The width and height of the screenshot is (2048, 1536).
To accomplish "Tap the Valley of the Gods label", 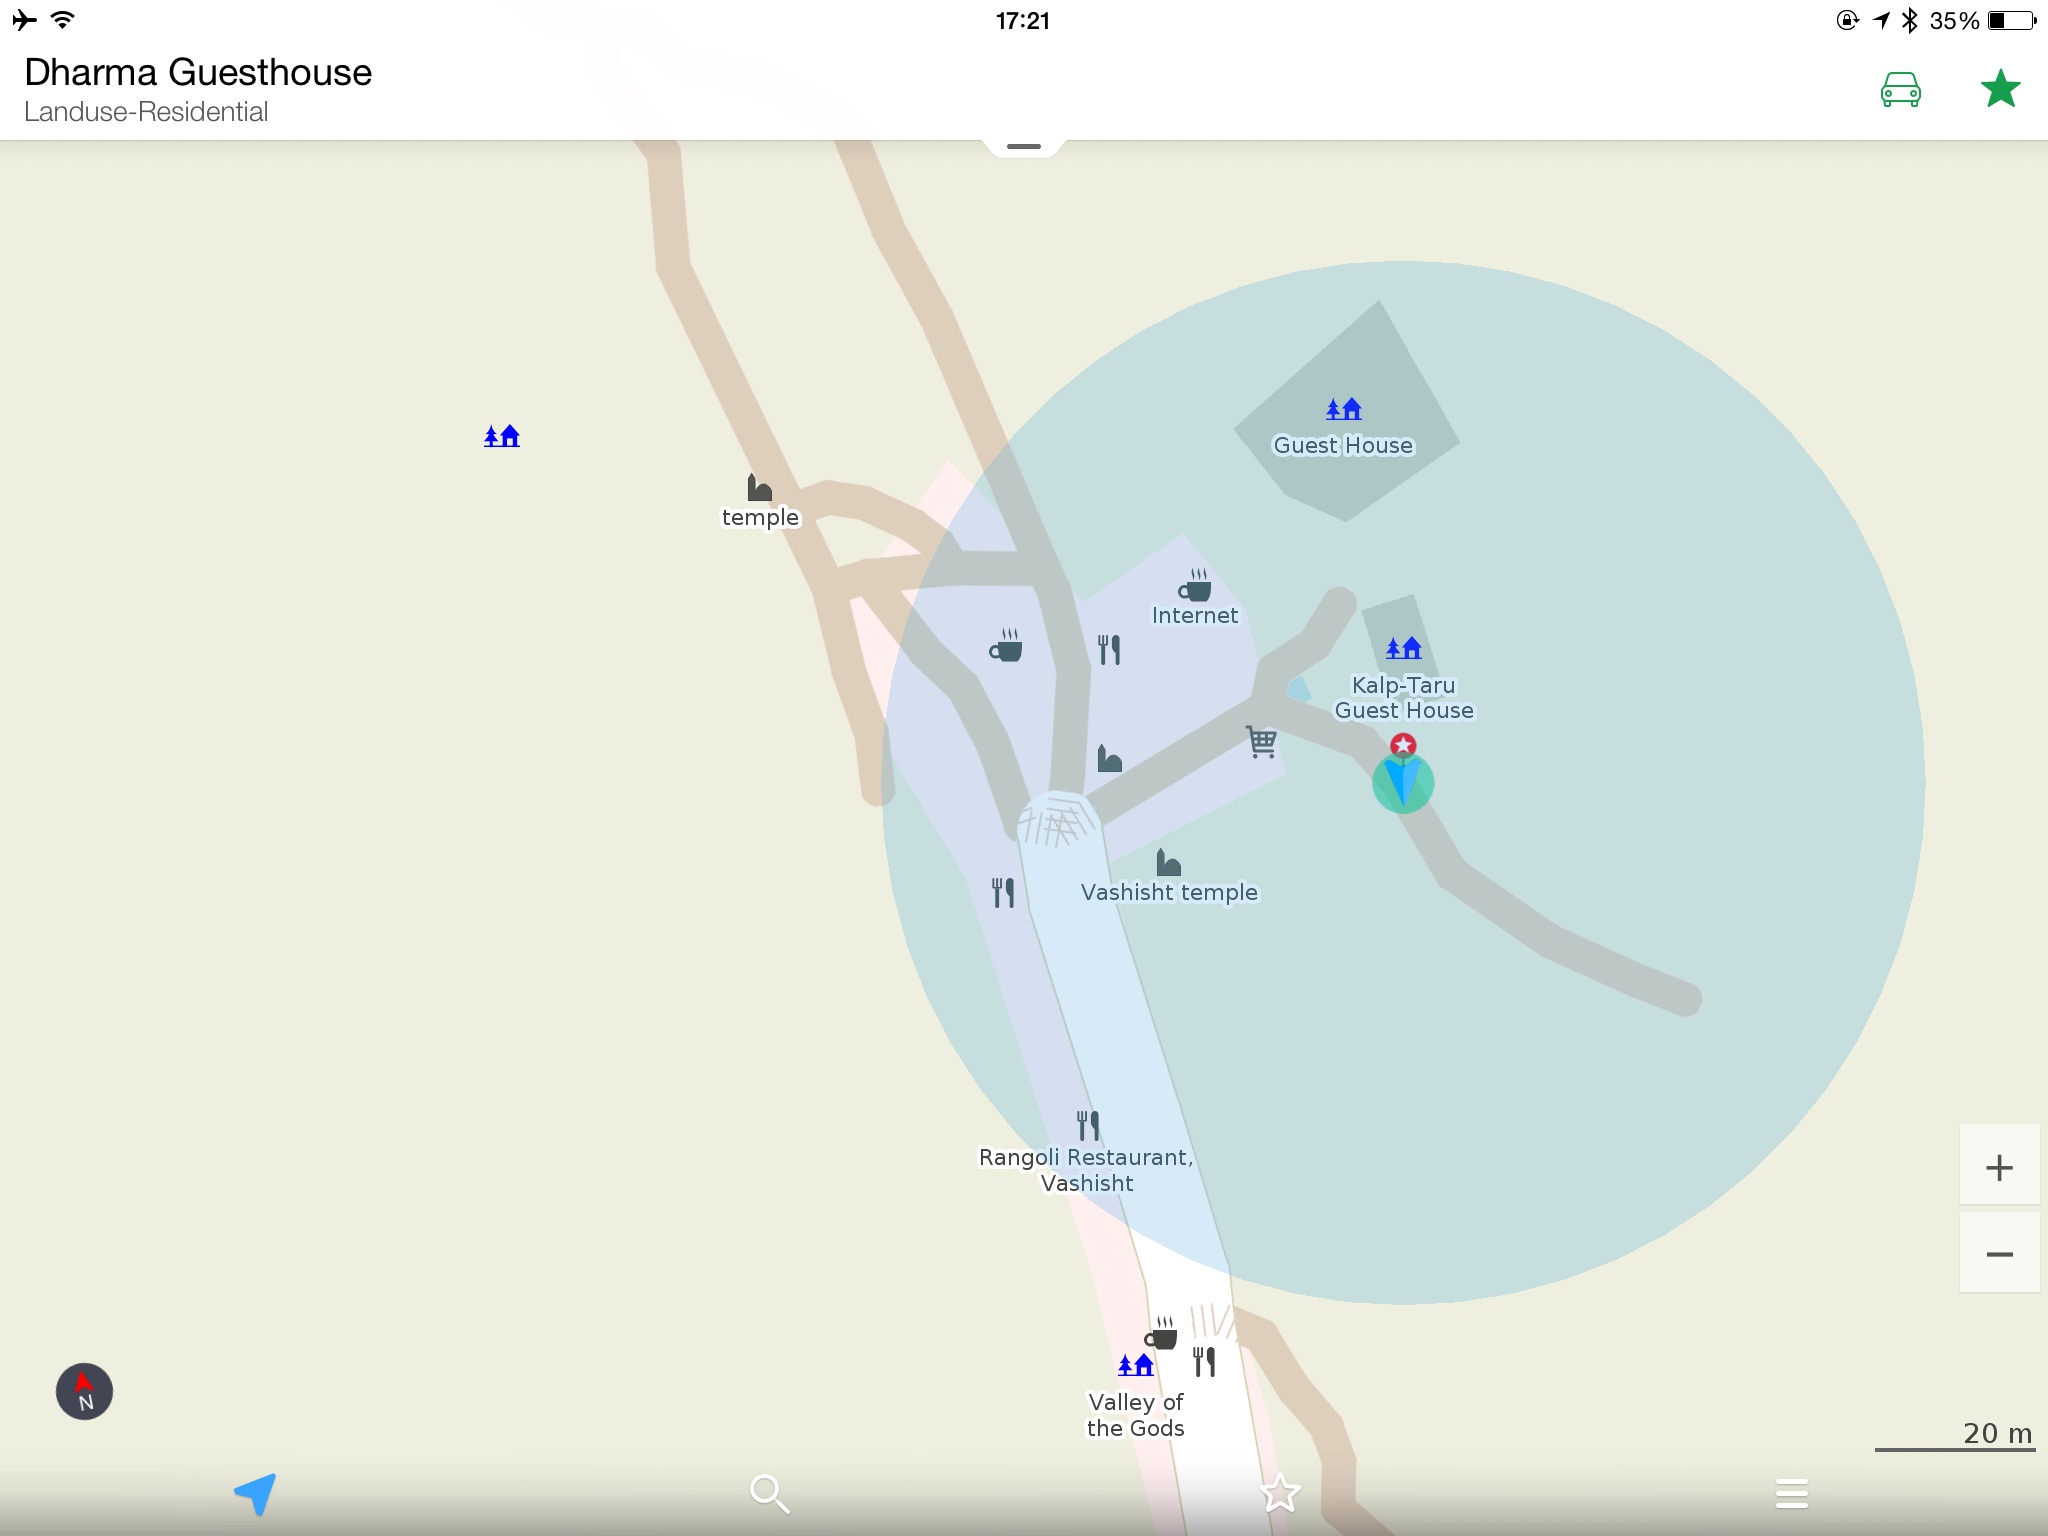I will 1135,1415.
